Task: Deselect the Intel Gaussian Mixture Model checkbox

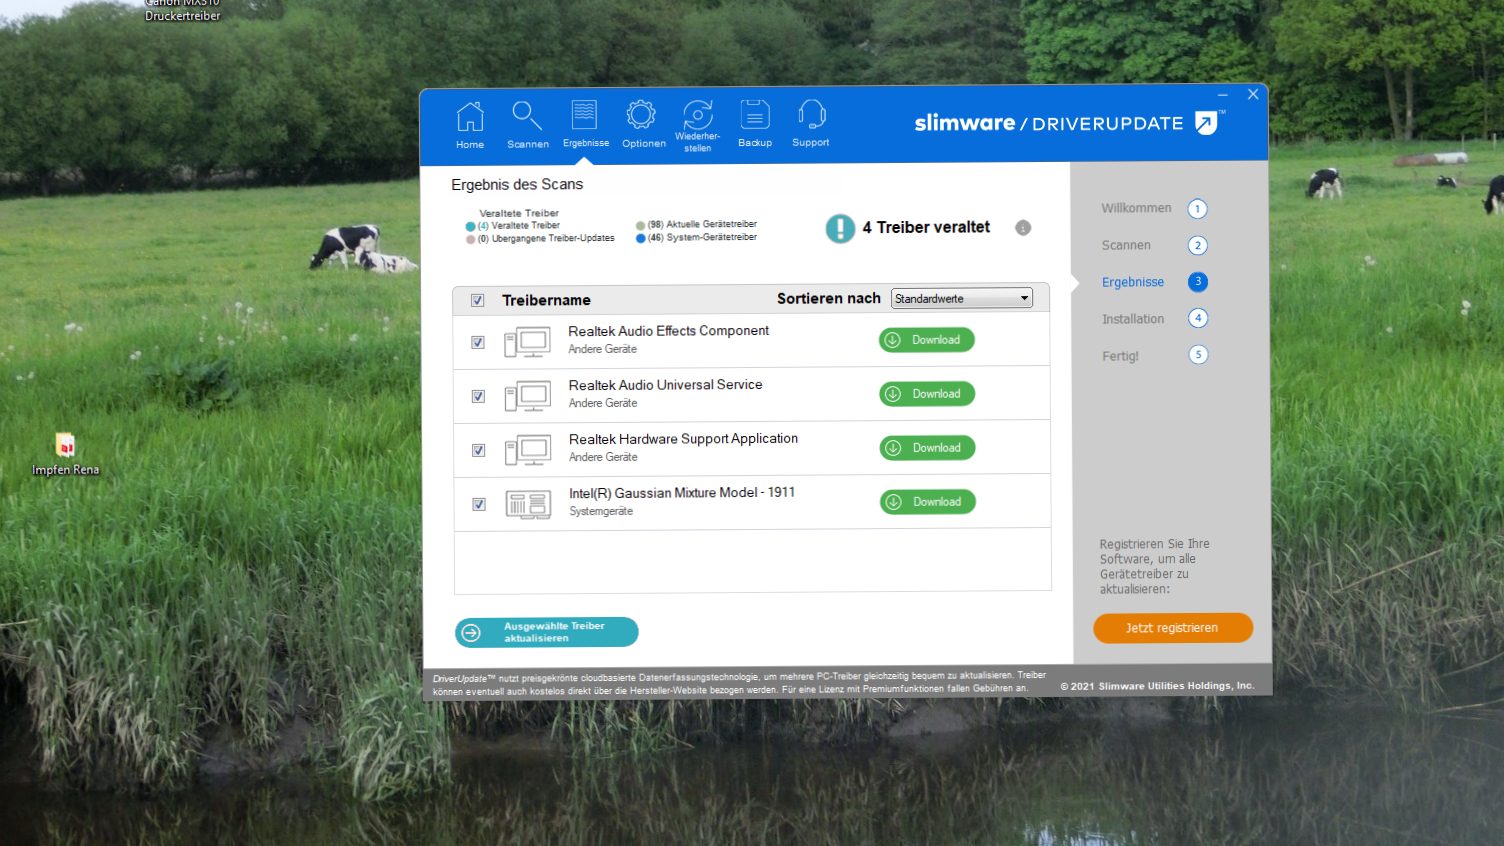Action: [x=479, y=504]
